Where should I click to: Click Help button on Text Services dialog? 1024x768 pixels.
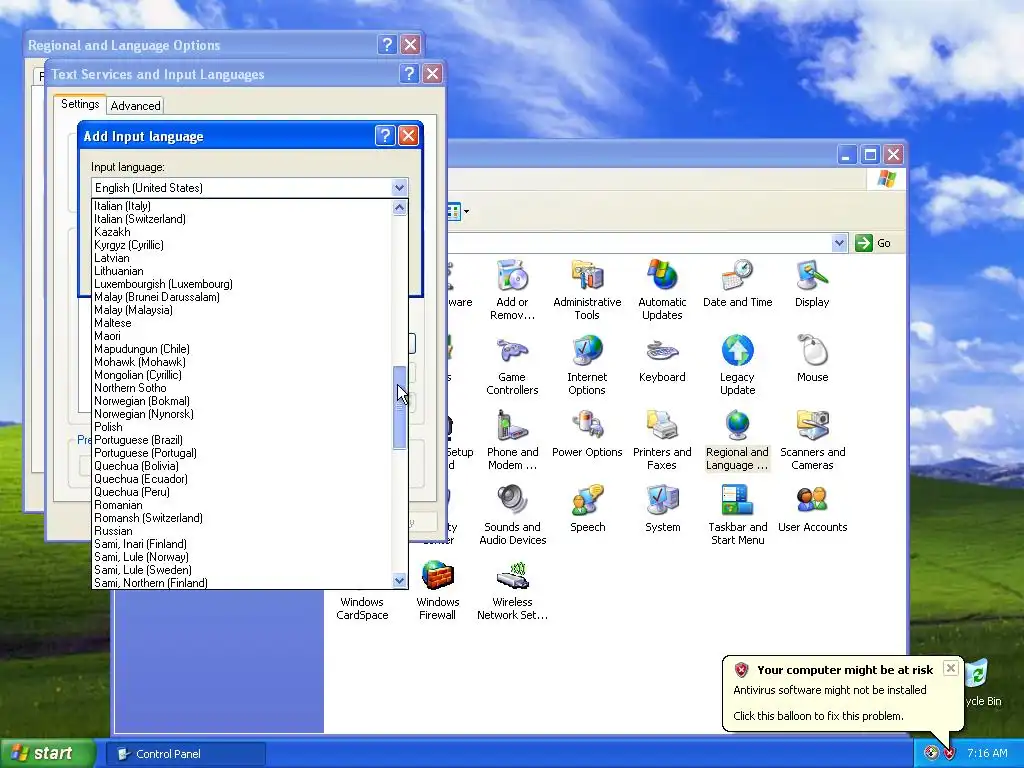(x=409, y=73)
